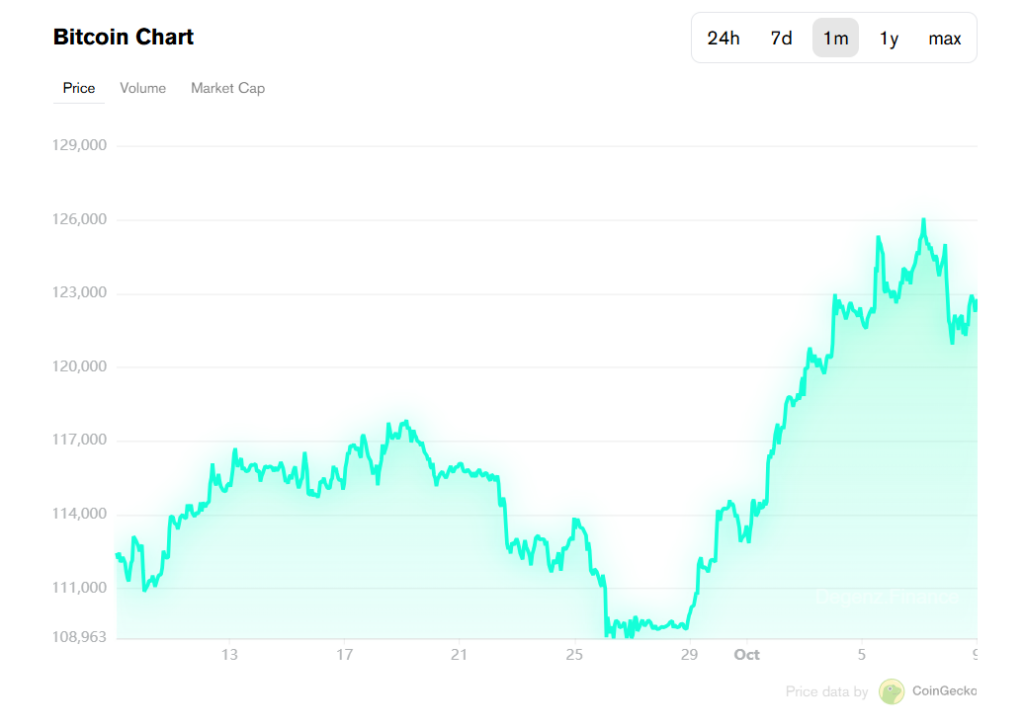Click the 129,000 y-axis label
Image resolution: width=1024 pixels, height=726 pixels.
pos(80,145)
